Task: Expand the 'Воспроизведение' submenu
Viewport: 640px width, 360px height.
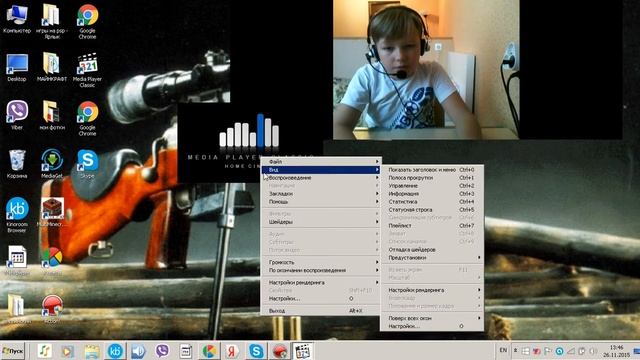Action: coord(321,178)
